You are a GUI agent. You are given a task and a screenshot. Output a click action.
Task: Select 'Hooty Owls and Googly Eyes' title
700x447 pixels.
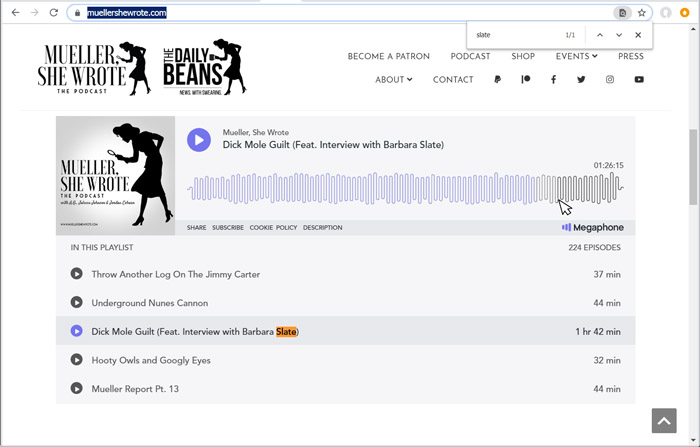(x=151, y=360)
